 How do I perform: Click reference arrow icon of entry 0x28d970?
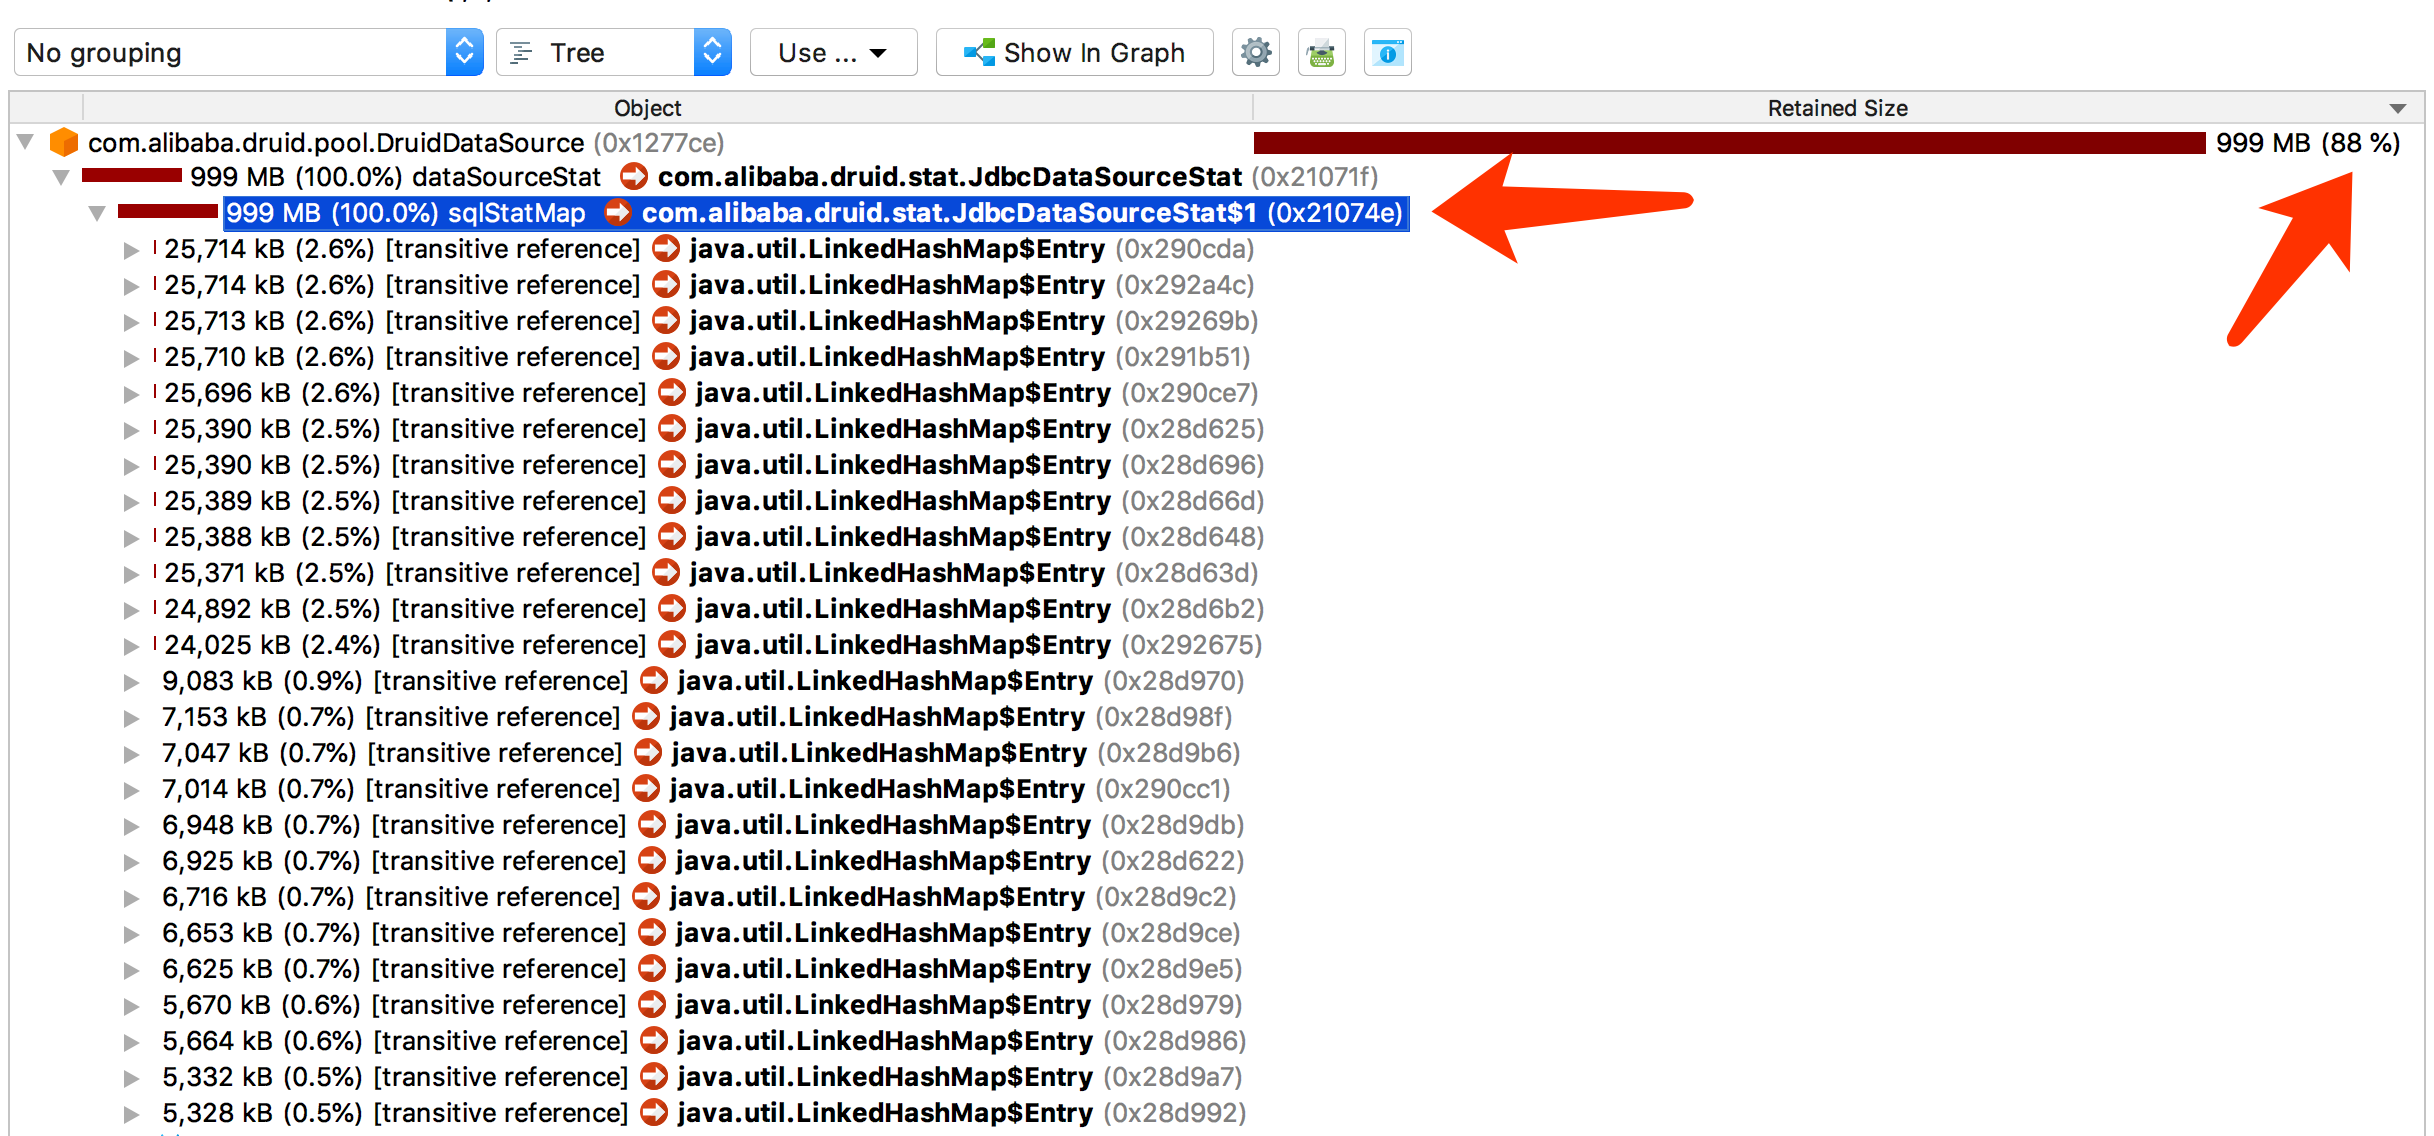(654, 681)
